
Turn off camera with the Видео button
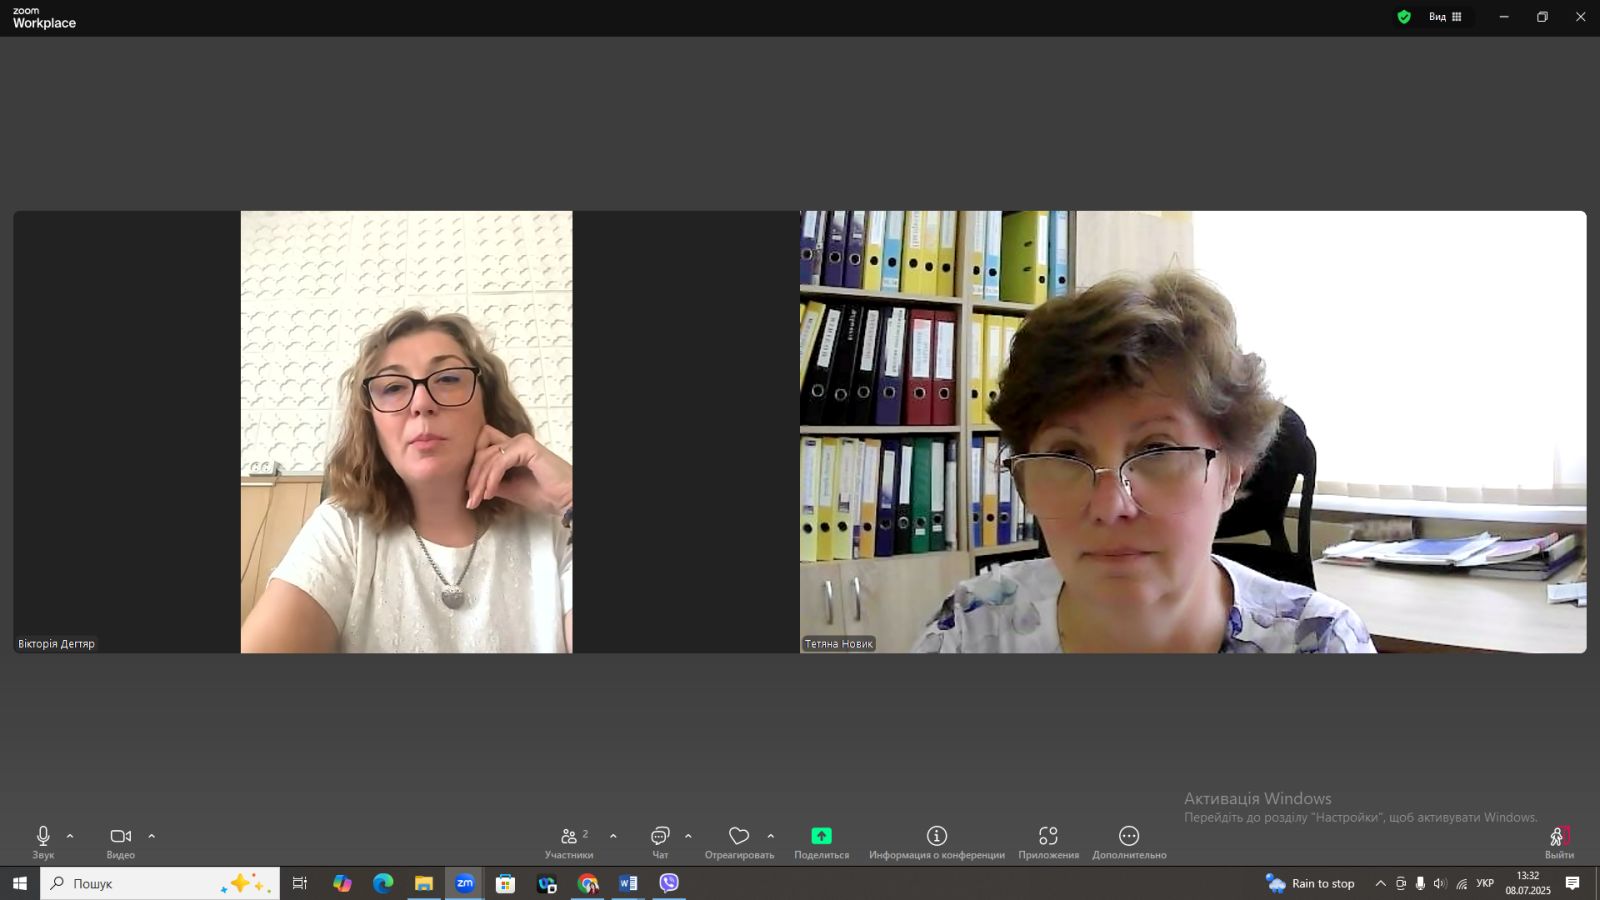[x=121, y=840]
